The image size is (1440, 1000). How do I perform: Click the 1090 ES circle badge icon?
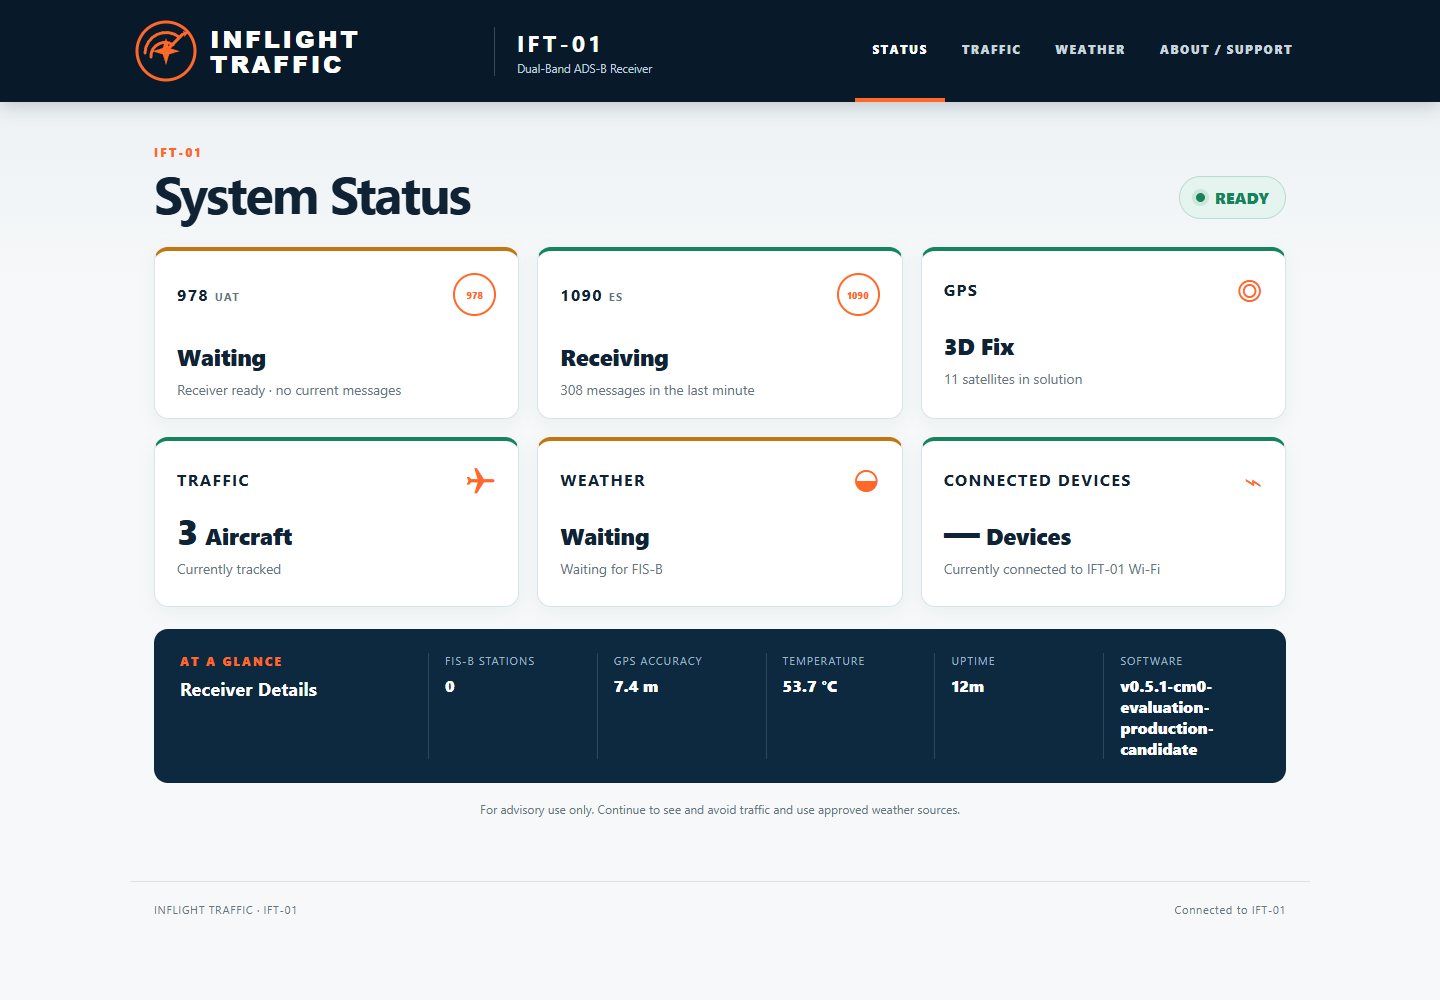[x=858, y=295]
